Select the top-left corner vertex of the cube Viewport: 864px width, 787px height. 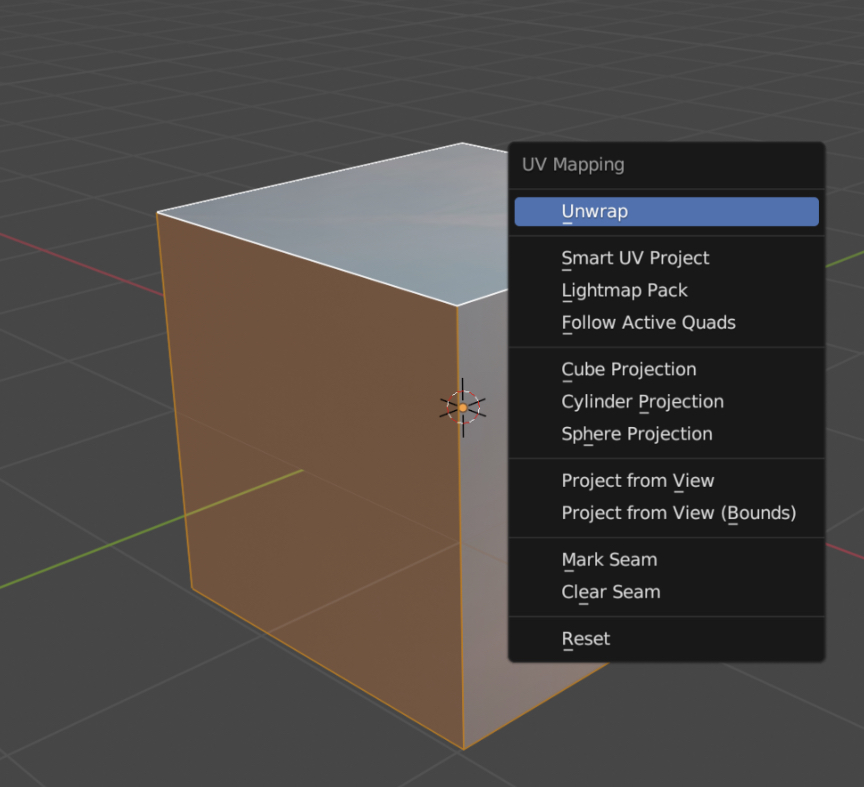tap(158, 212)
